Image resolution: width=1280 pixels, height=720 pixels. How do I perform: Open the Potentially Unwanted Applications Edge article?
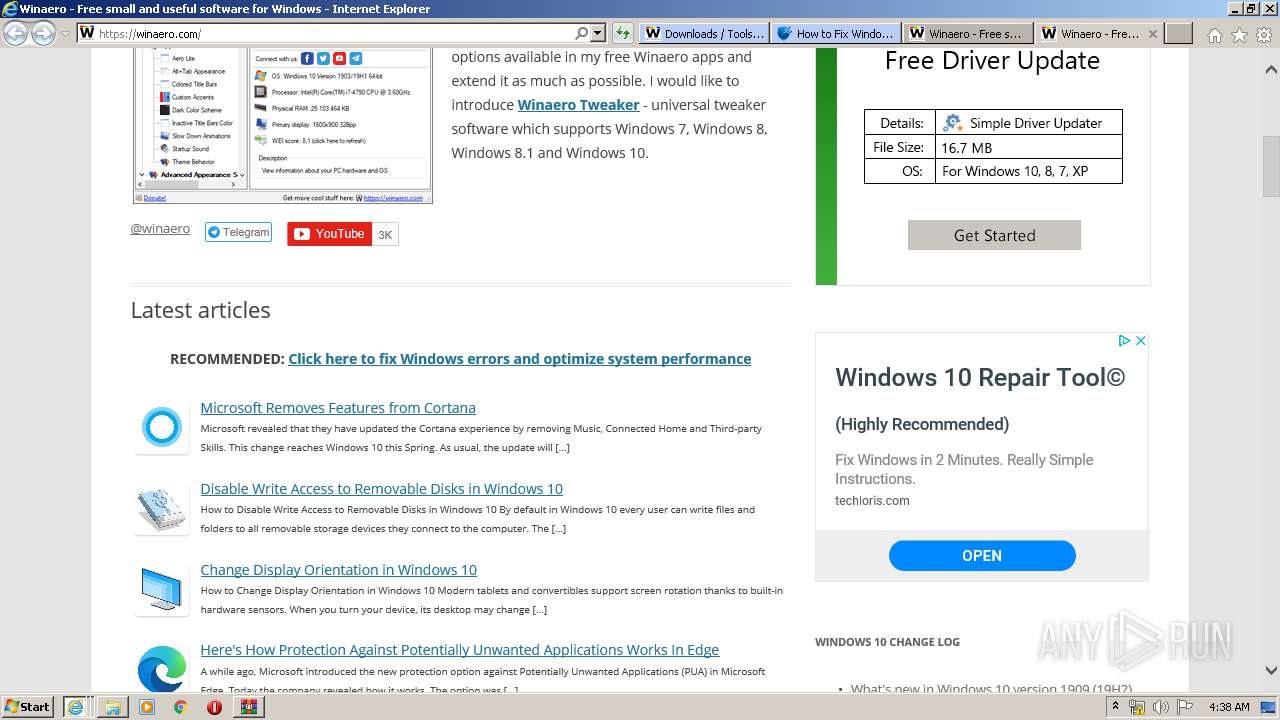click(x=459, y=650)
